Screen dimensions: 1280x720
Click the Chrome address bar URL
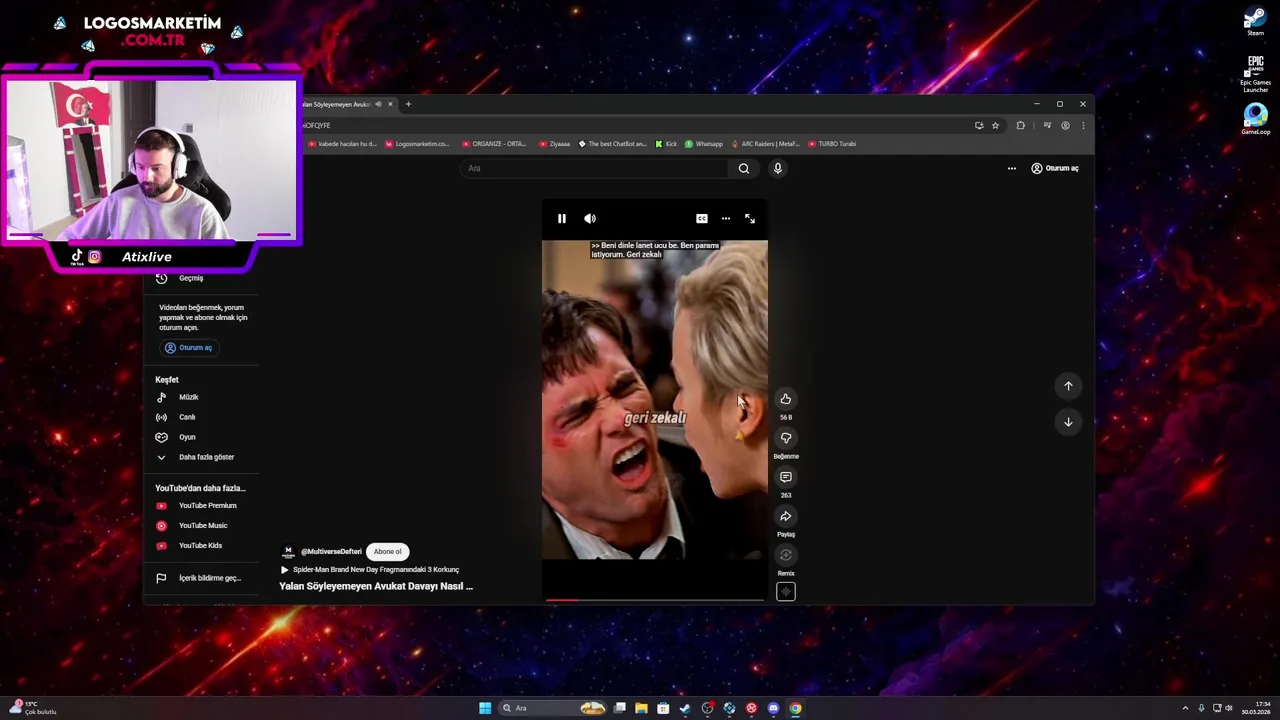click(x=317, y=125)
